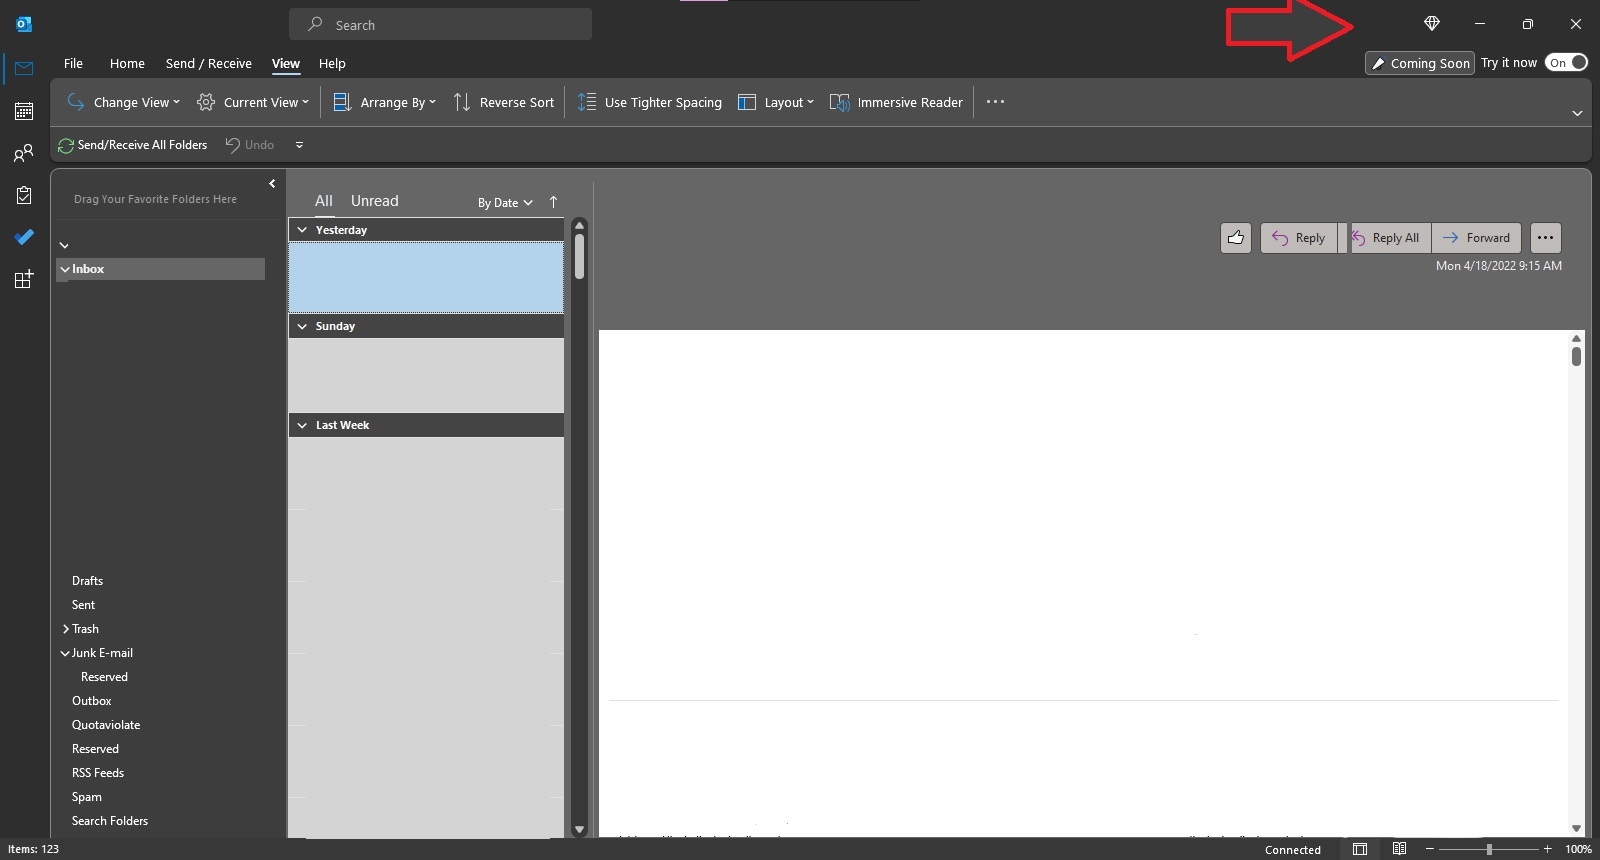
Task: Collapse the Sunday message group
Action: pyautogui.click(x=302, y=326)
